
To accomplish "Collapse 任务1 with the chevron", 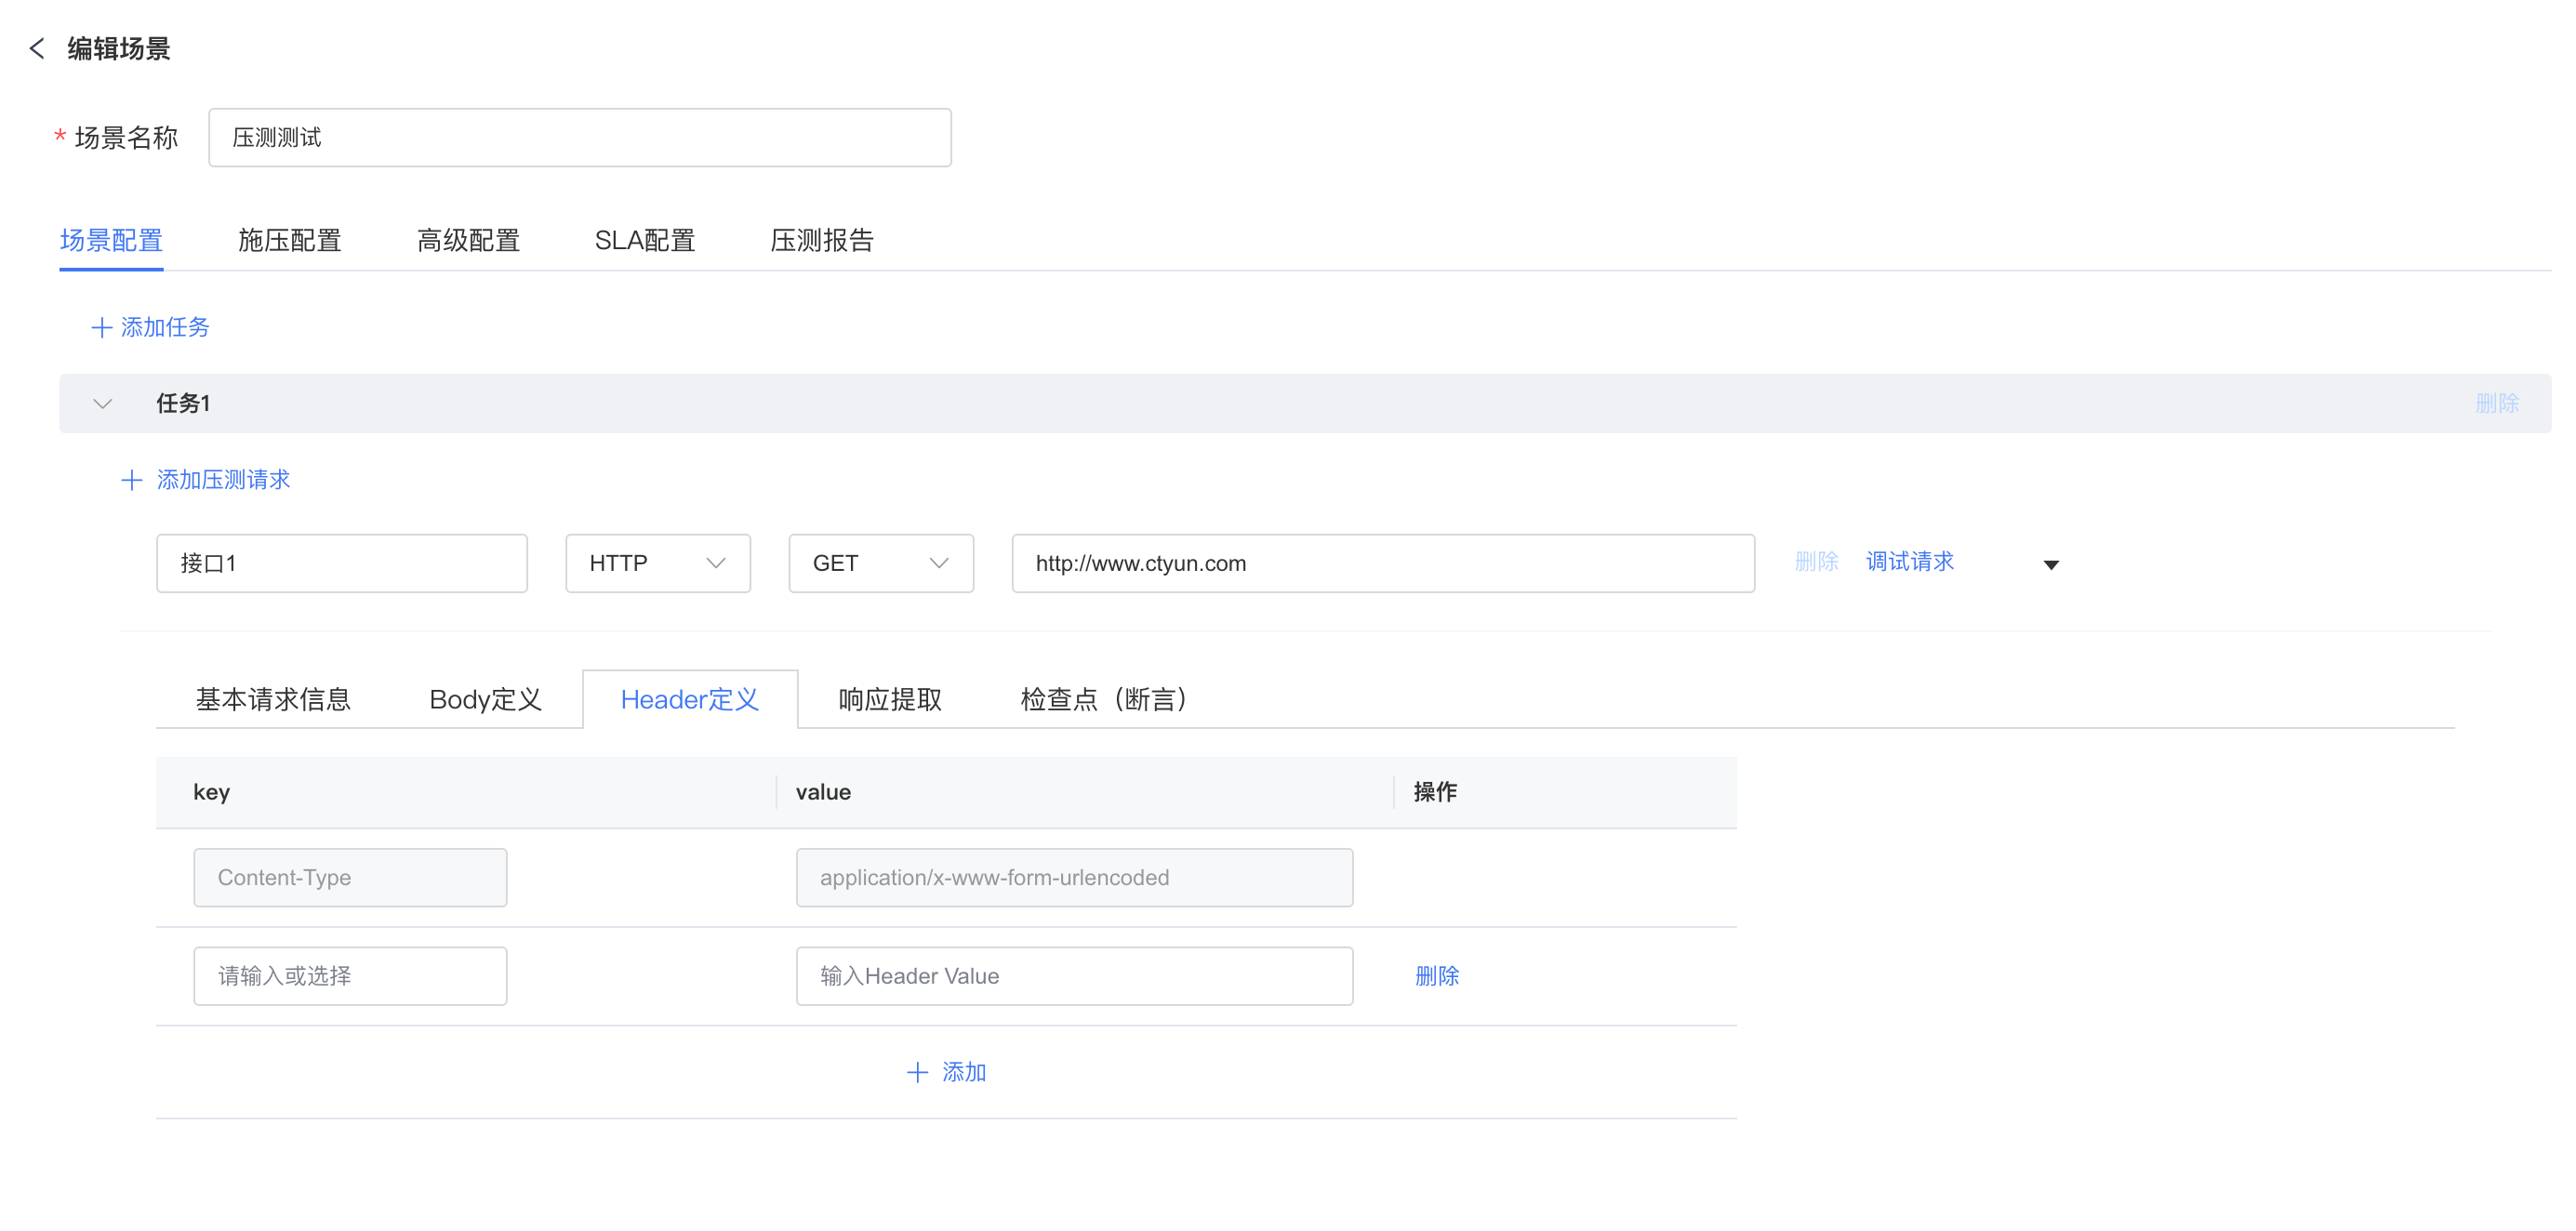I will pyautogui.click(x=102, y=404).
